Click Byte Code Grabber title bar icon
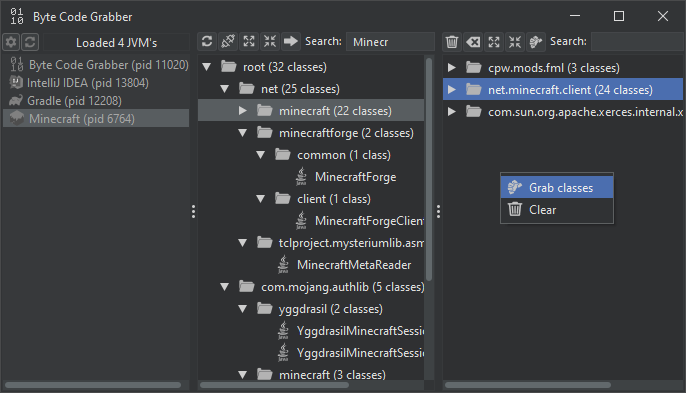This screenshot has height=393, width=686. 17,16
